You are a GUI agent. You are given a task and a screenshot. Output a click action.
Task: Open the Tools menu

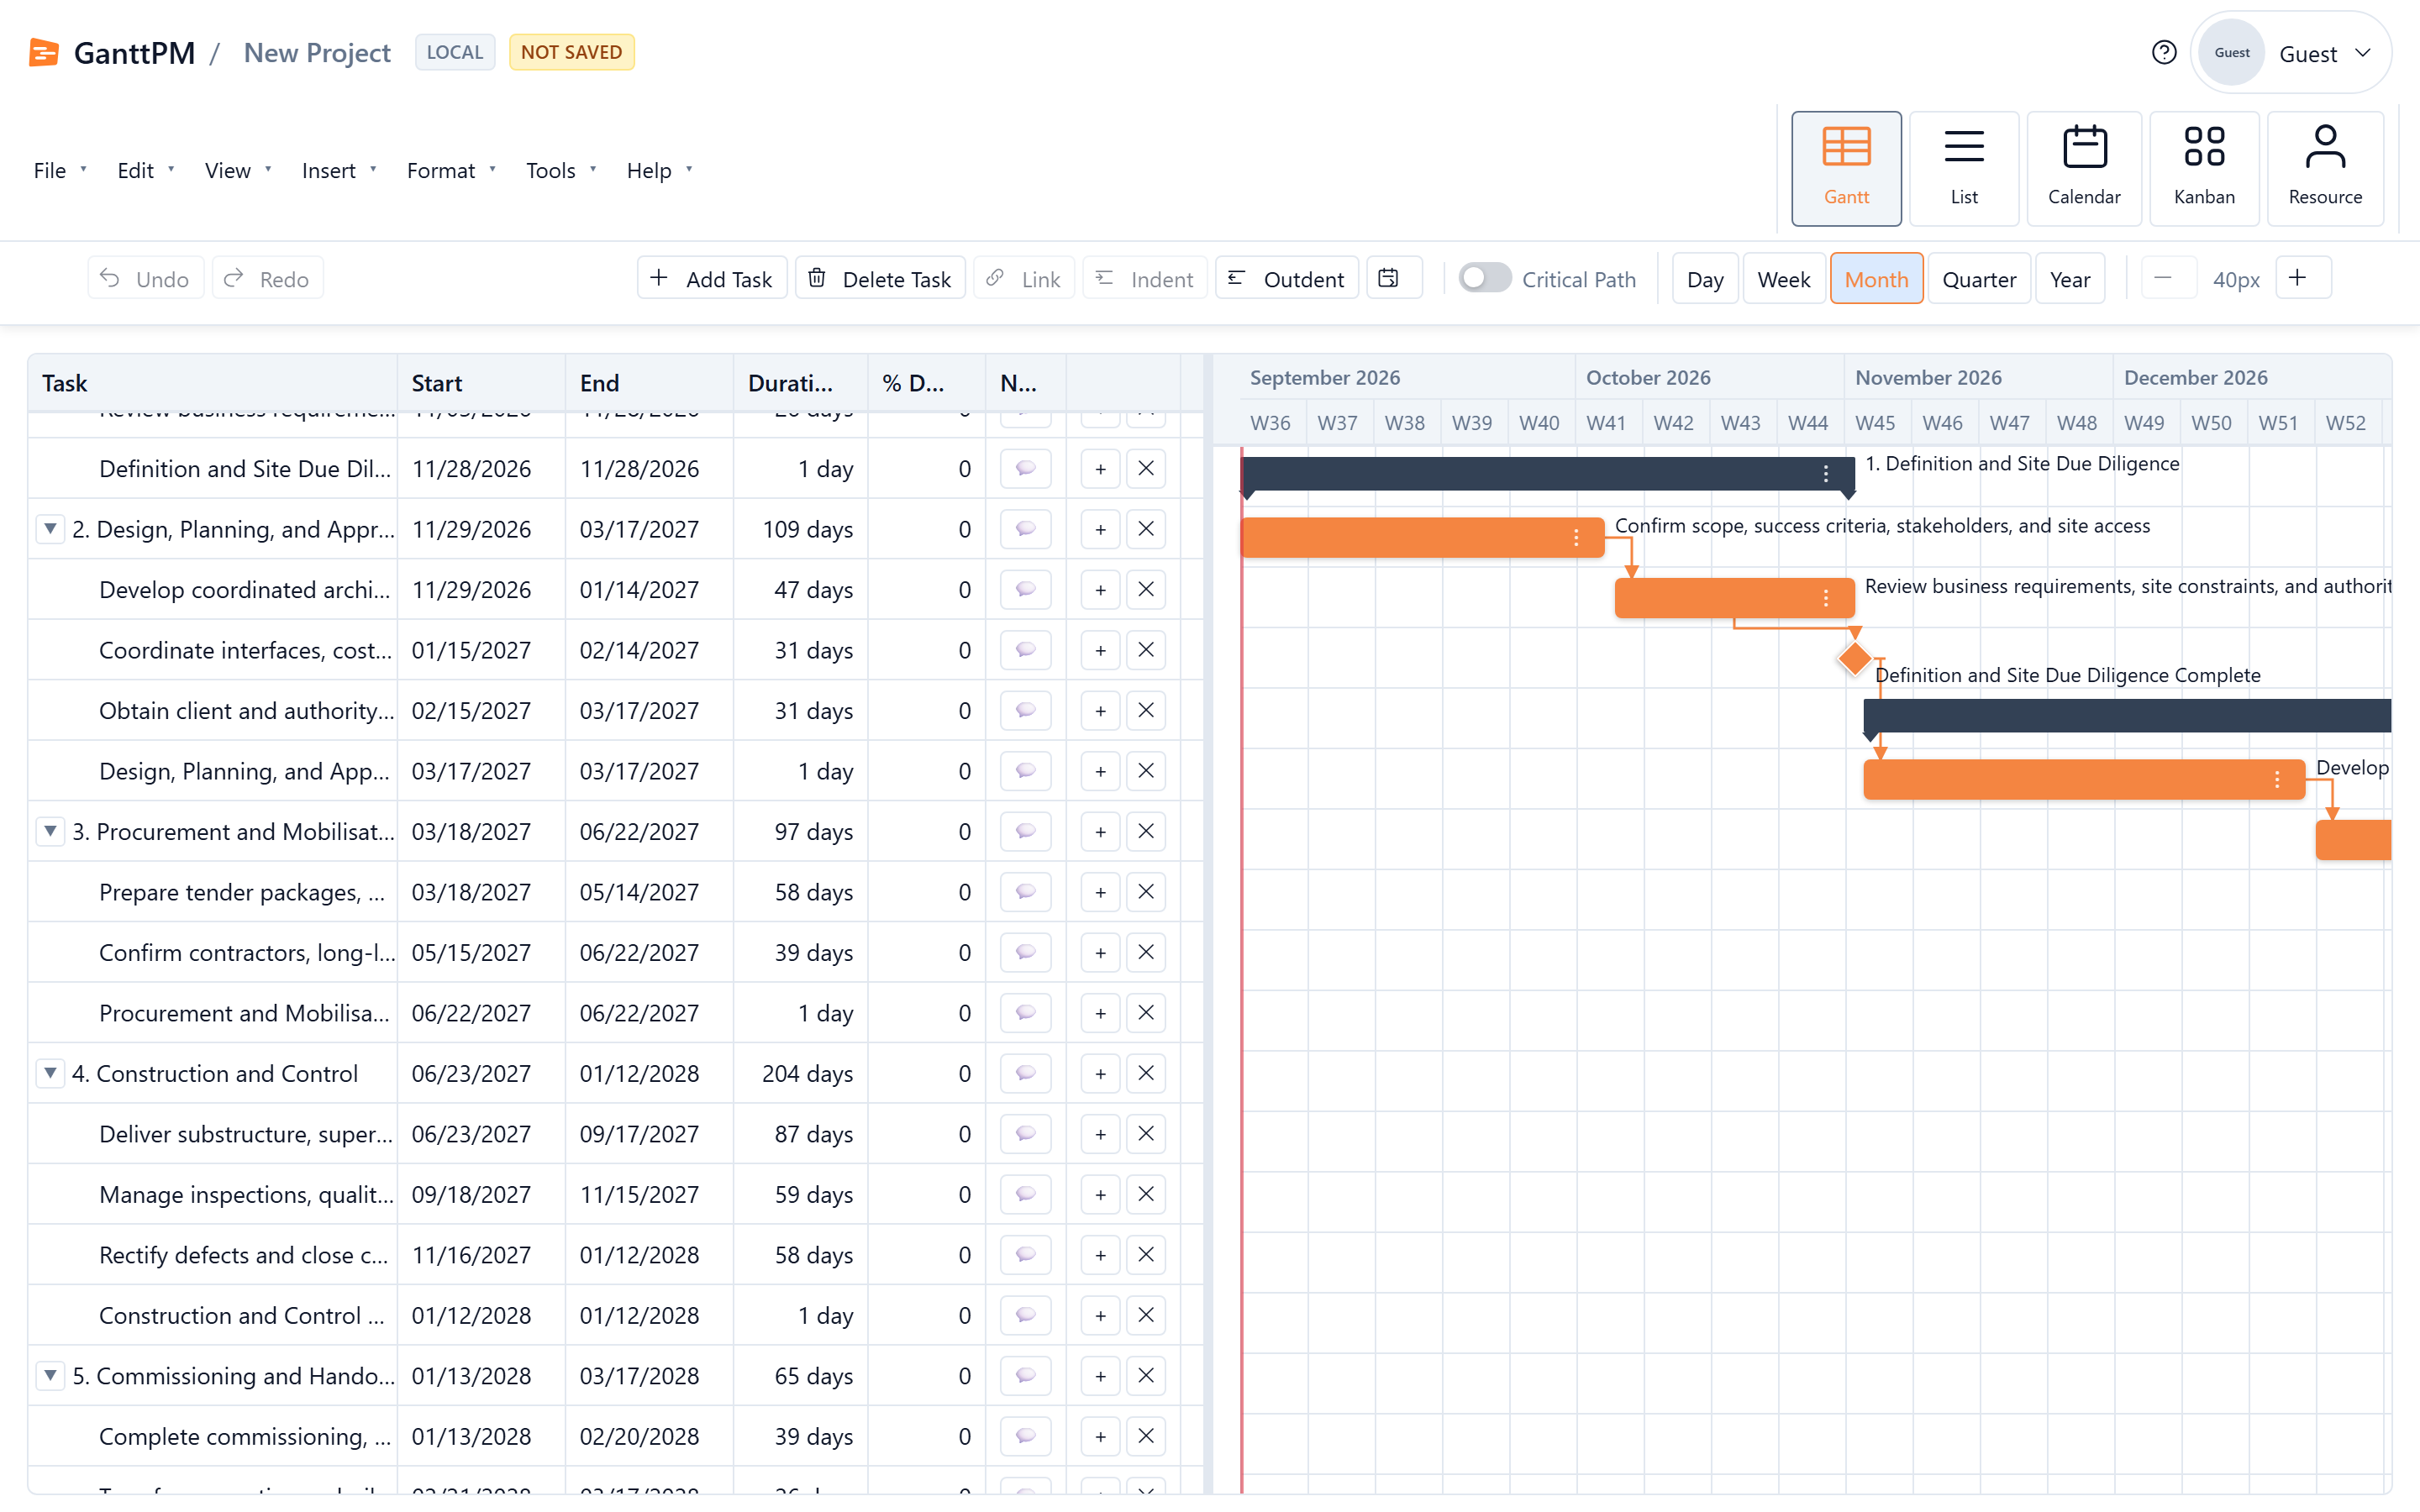[x=561, y=171]
